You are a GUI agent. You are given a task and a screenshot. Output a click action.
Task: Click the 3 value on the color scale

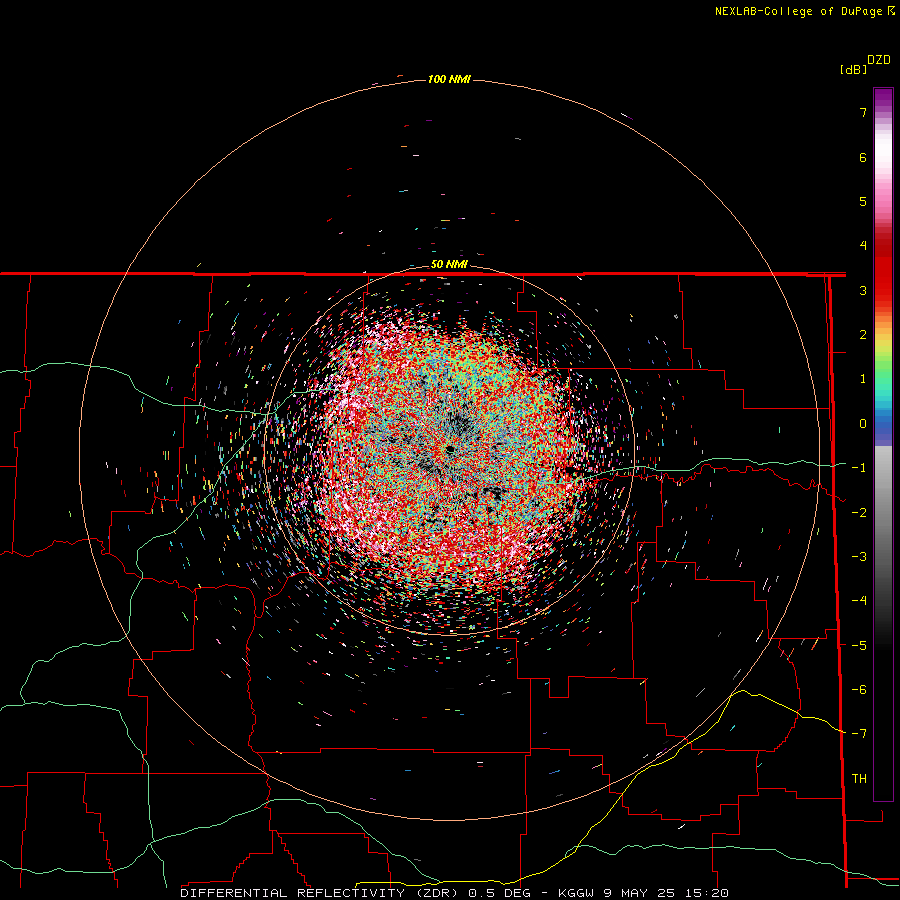pyautogui.click(x=863, y=290)
